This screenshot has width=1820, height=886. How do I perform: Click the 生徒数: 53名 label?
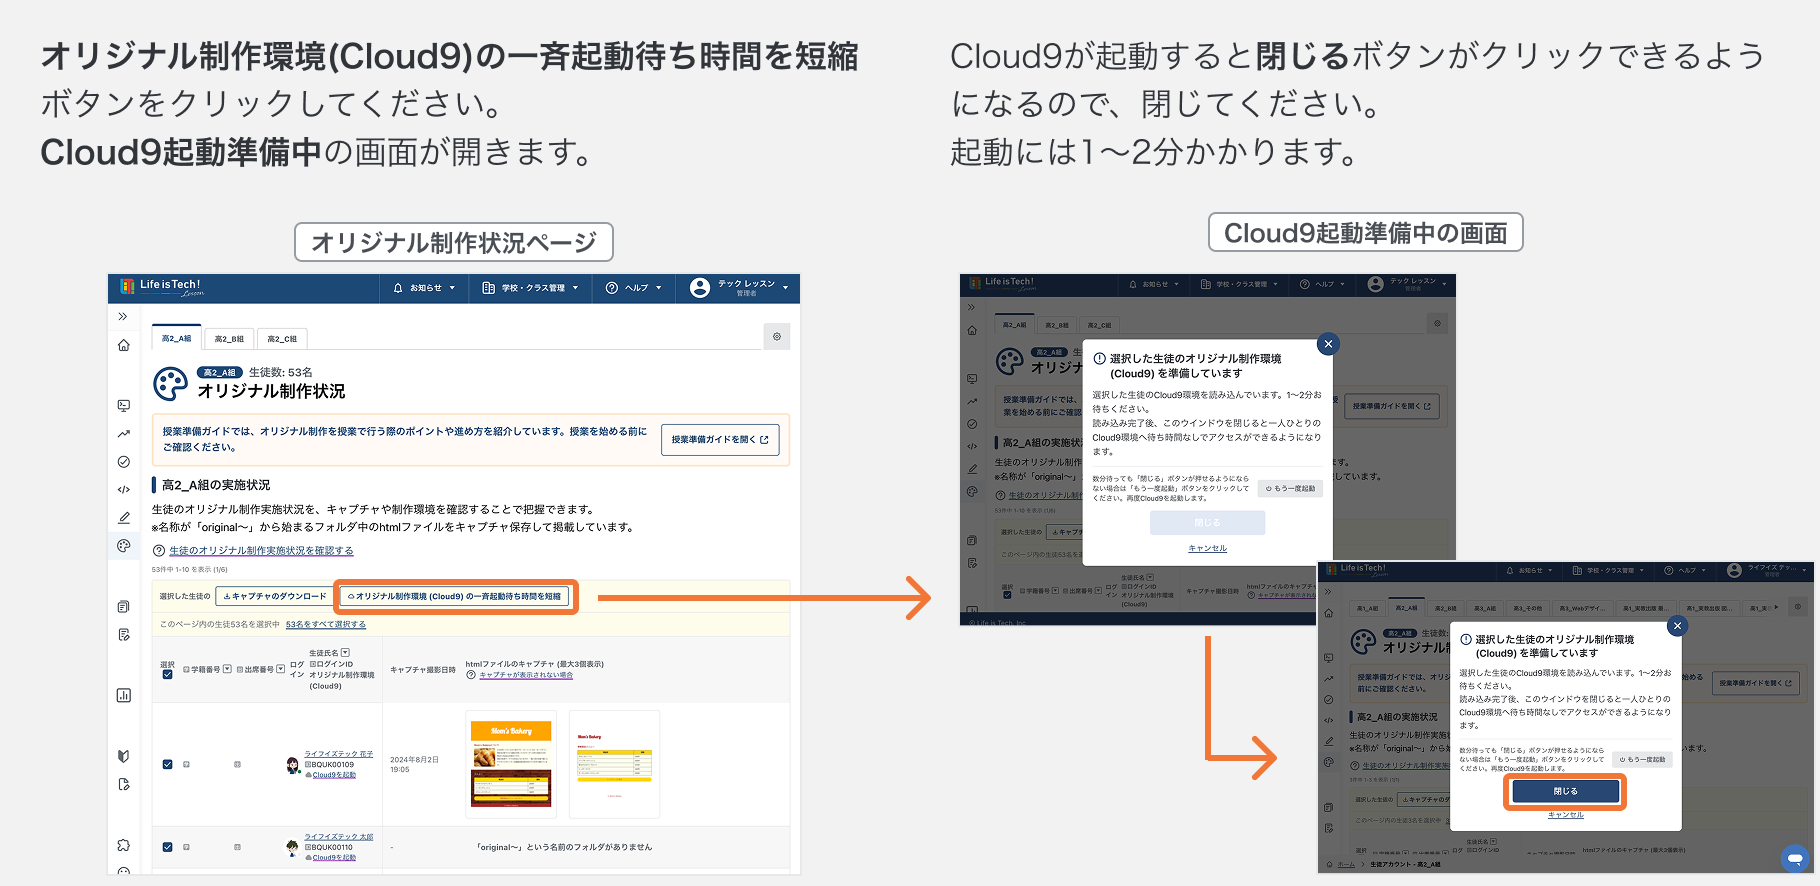coord(280,372)
